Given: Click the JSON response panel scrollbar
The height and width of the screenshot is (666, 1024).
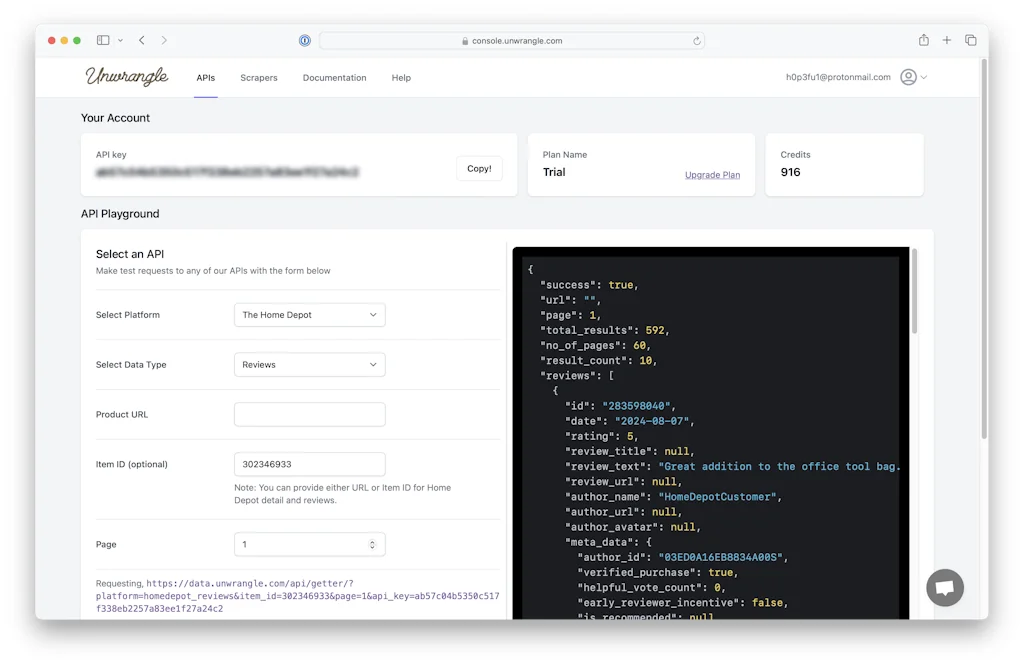Looking at the screenshot, I should point(914,291).
